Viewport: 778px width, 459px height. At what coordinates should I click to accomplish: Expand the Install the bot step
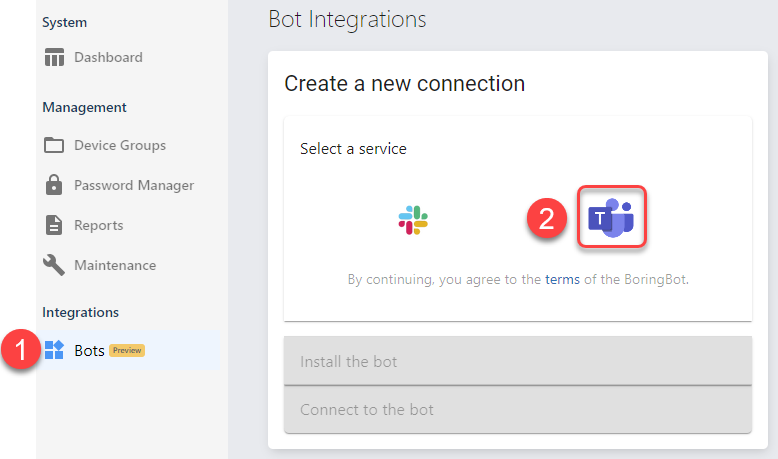[x=518, y=361]
